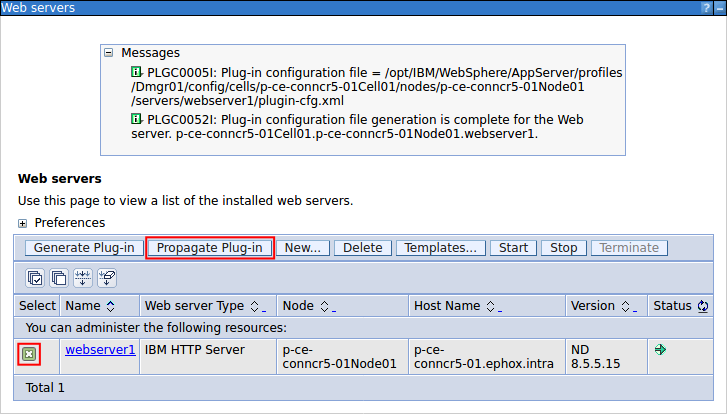Click the New... button

coord(302,248)
